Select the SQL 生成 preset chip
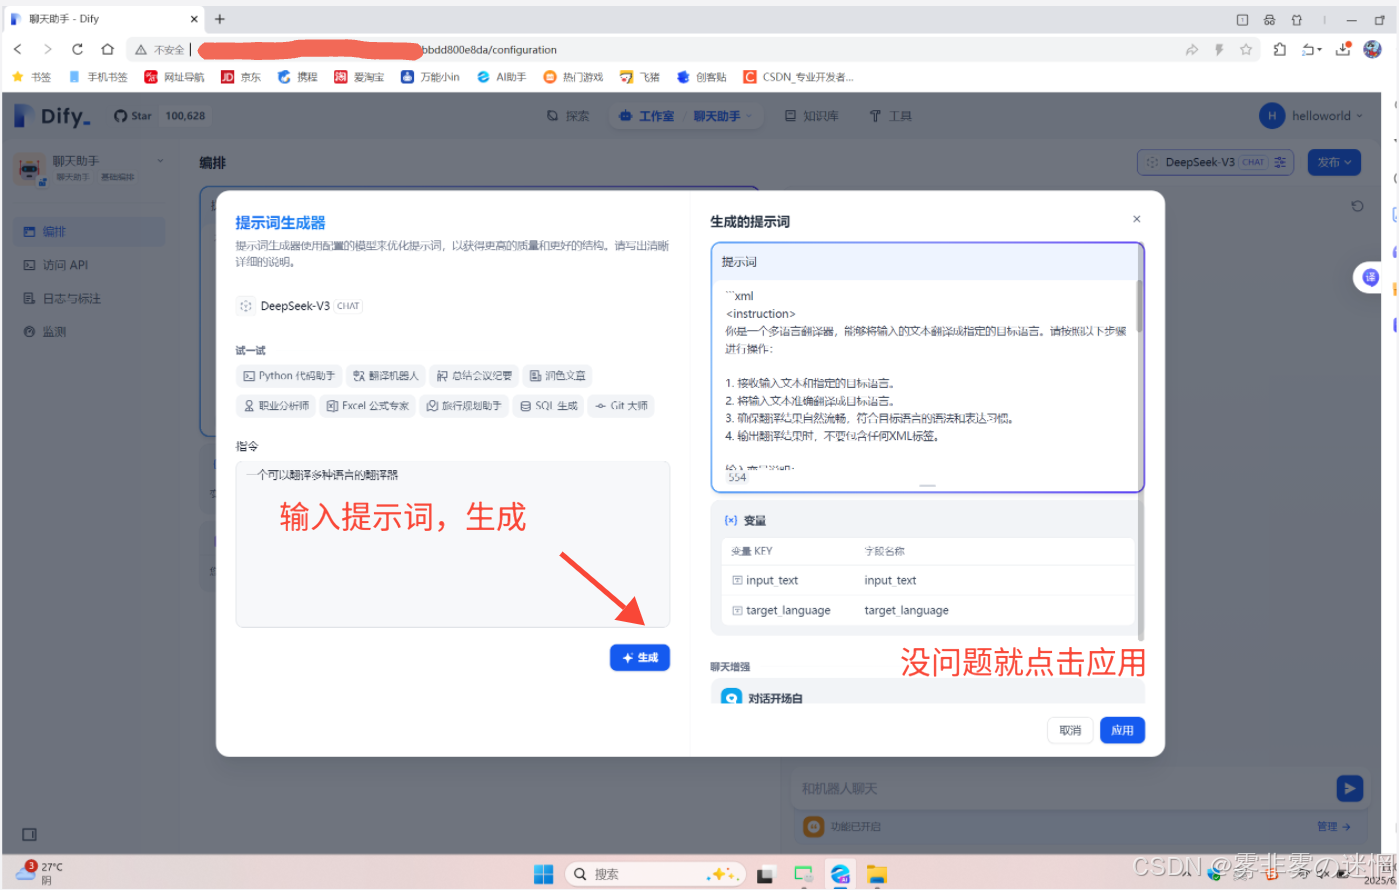Screen dimensions: 1399x890 [x=549, y=406]
